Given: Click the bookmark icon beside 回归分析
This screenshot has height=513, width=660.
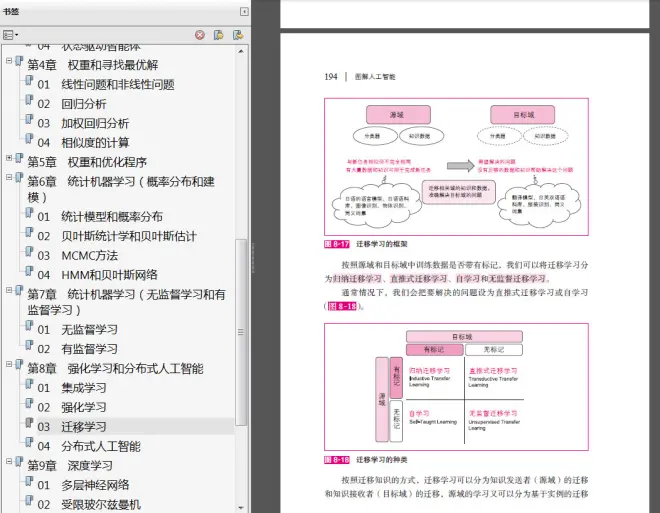Looking at the screenshot, I should [29, 103].
